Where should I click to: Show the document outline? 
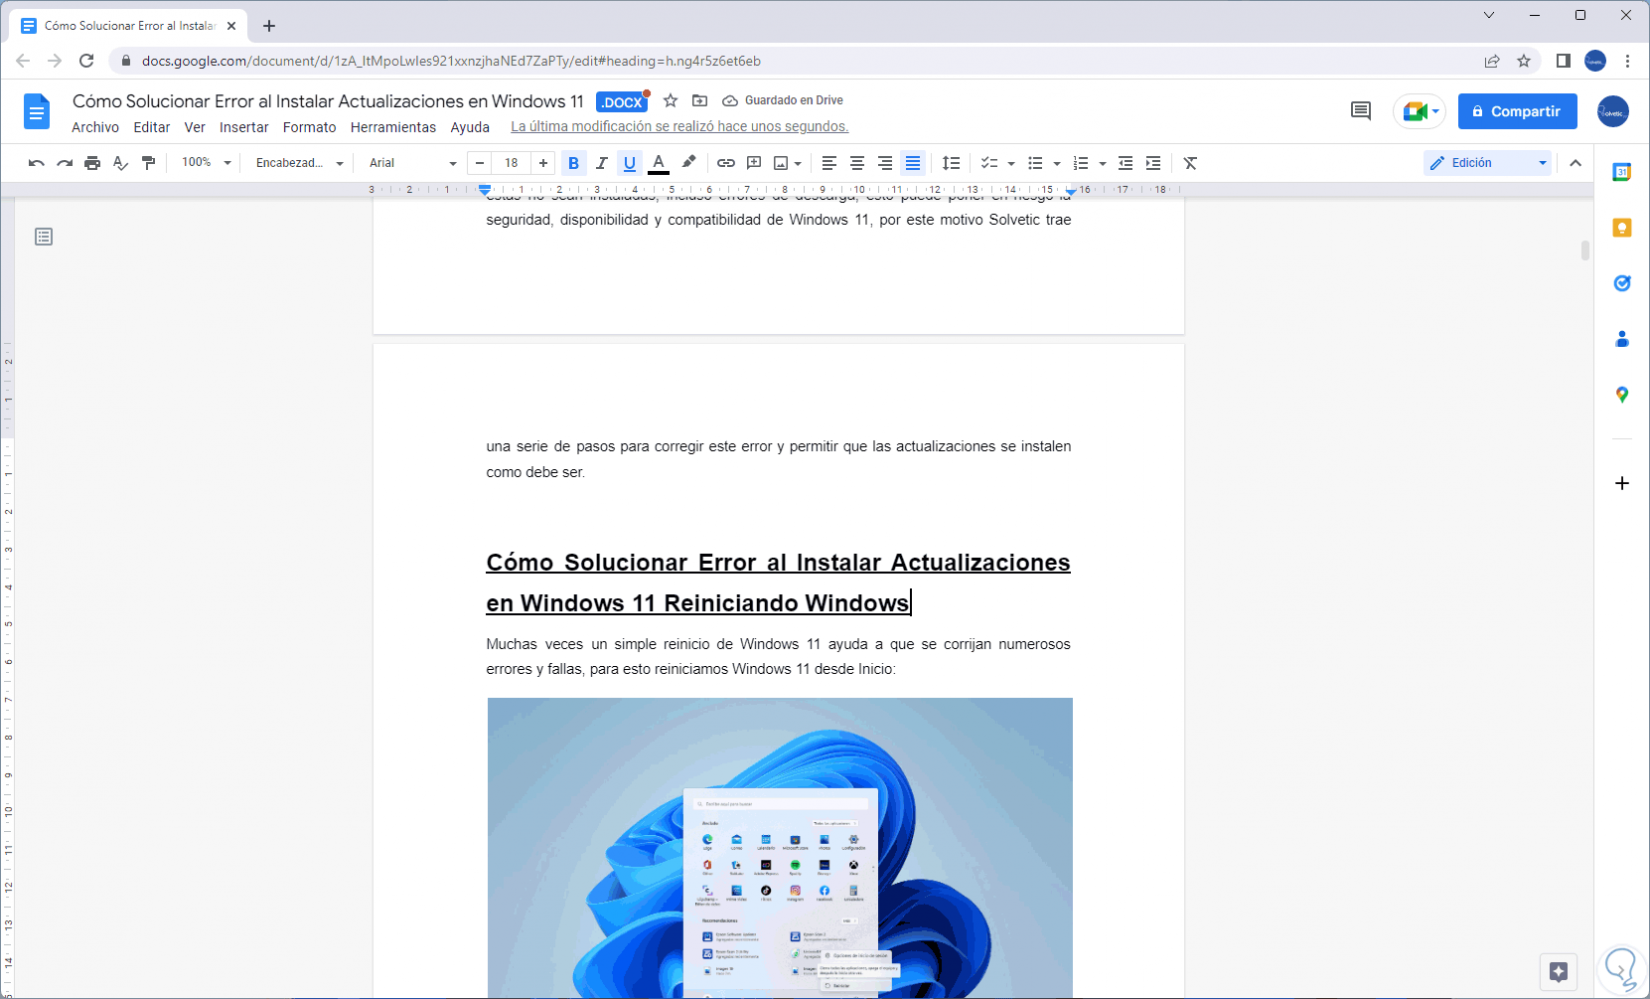click(44, 237)
